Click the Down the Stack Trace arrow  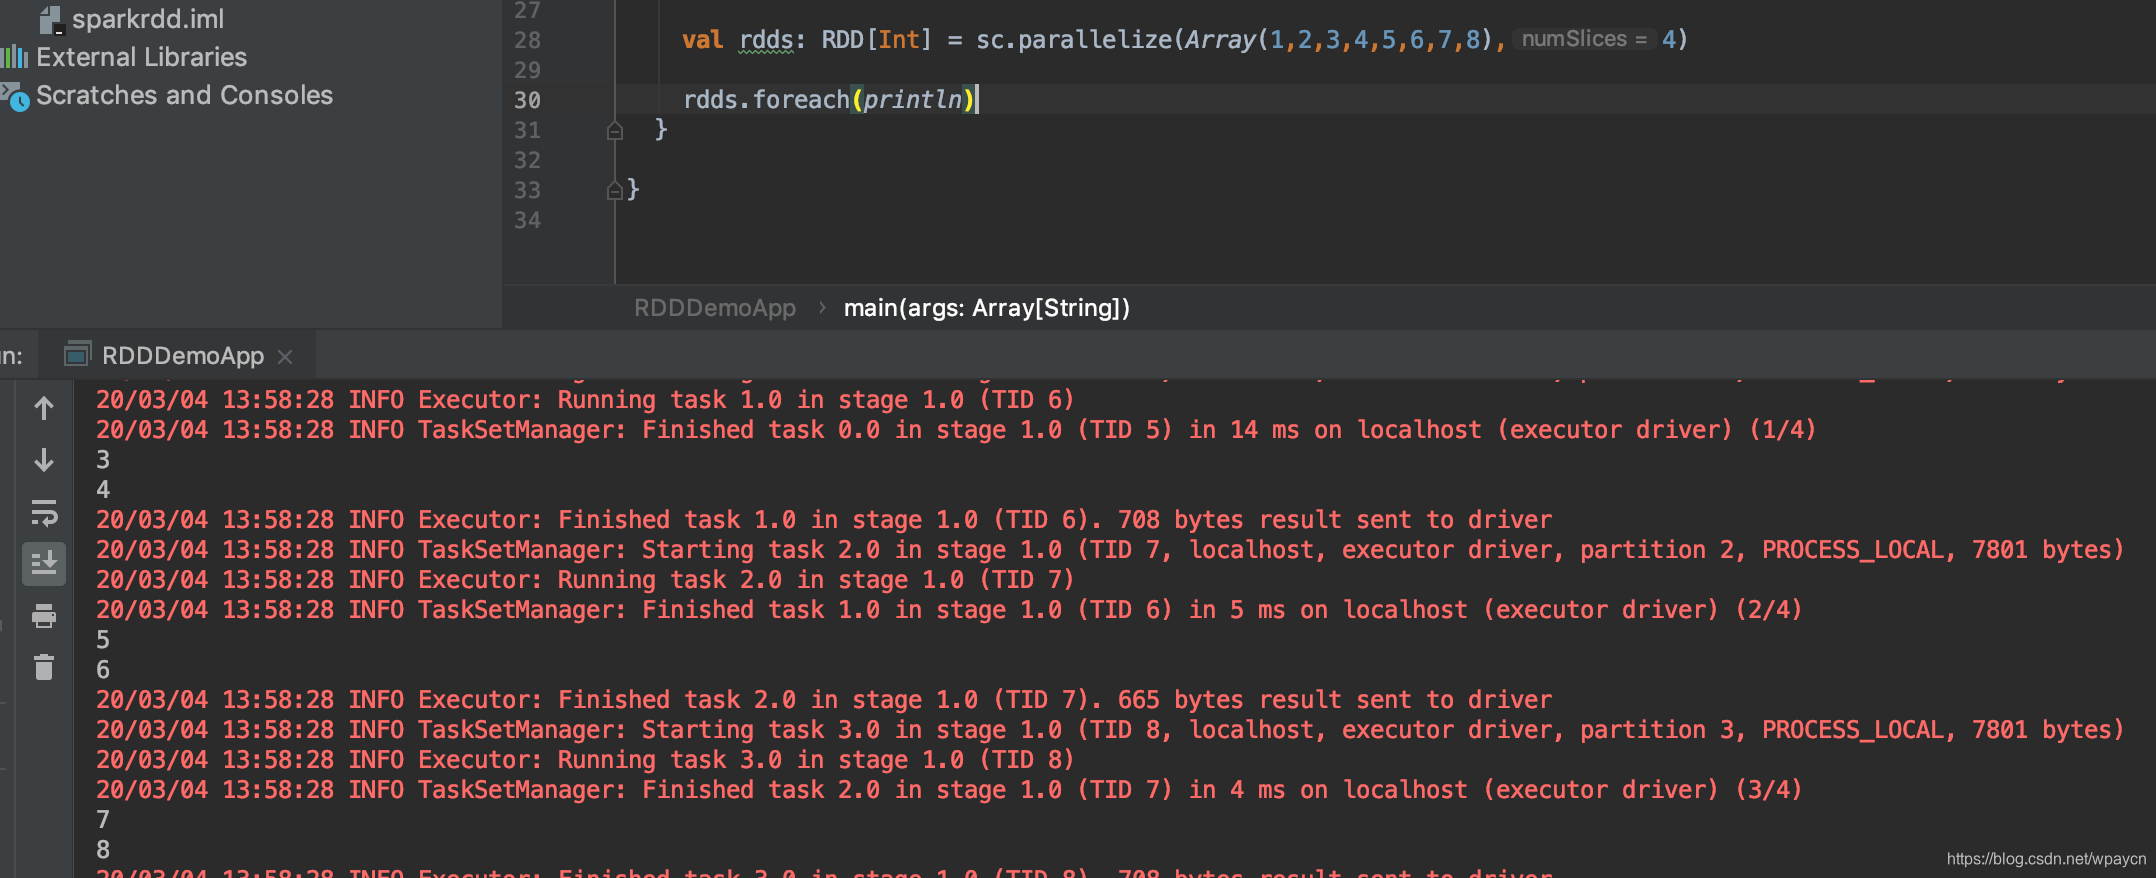(44, 460)
